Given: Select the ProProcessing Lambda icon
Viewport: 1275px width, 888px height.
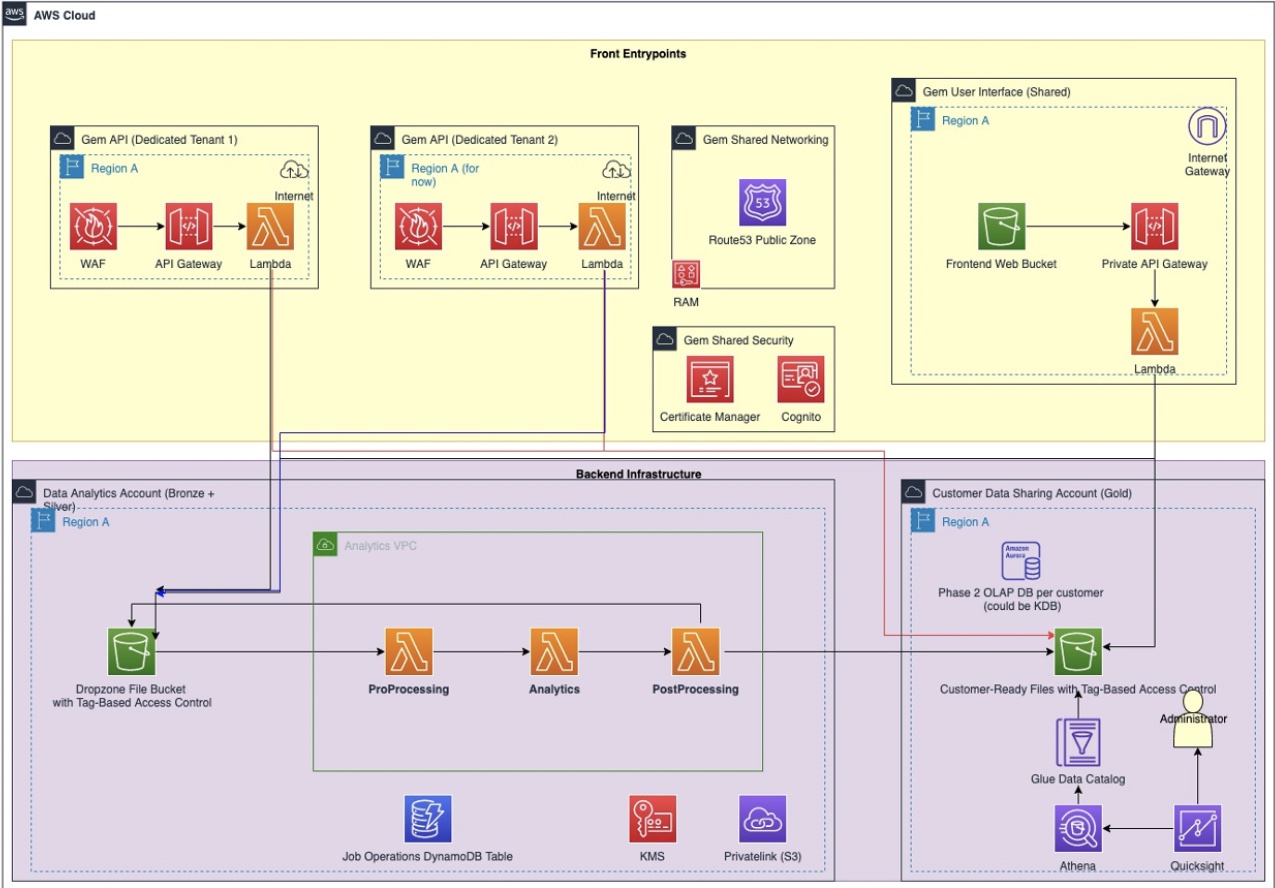Looking at the screenshot, I should [x=409, y=652].
